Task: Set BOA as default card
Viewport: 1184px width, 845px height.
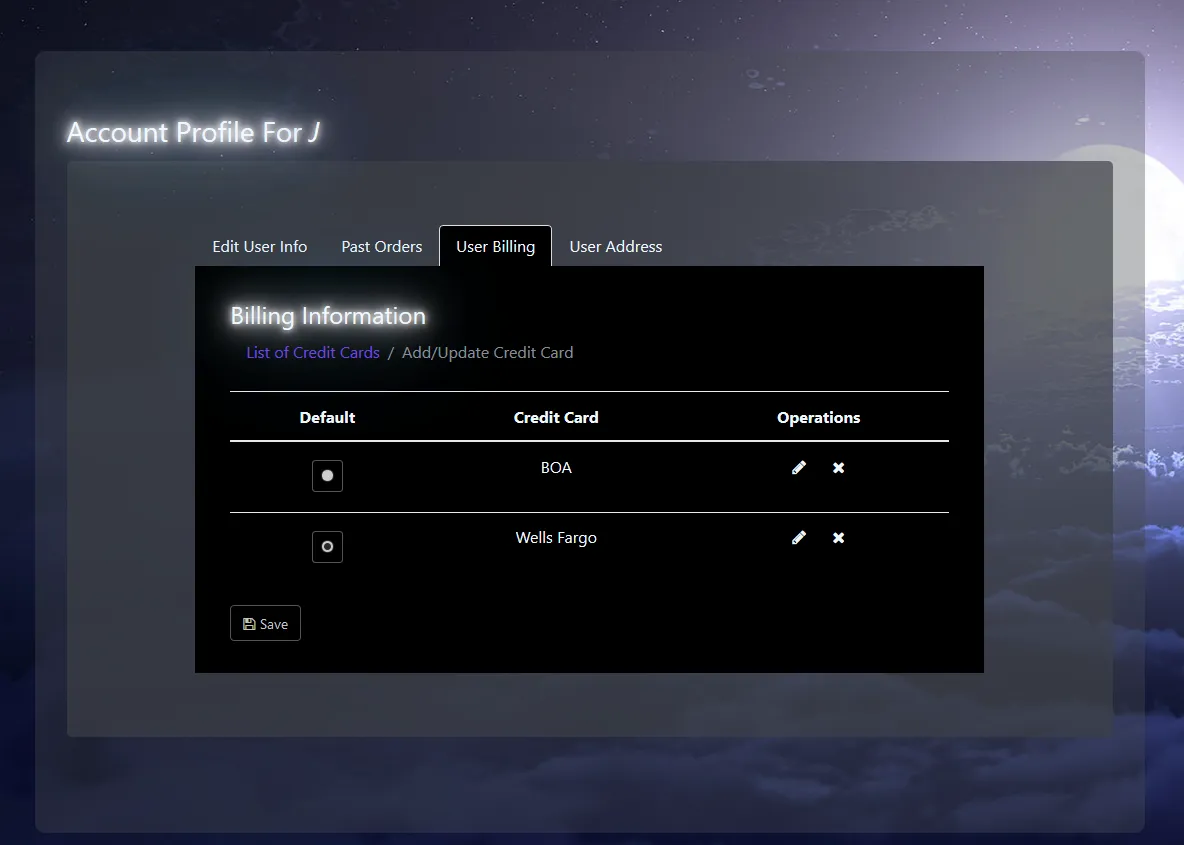Action: click(x=327, y=476)
